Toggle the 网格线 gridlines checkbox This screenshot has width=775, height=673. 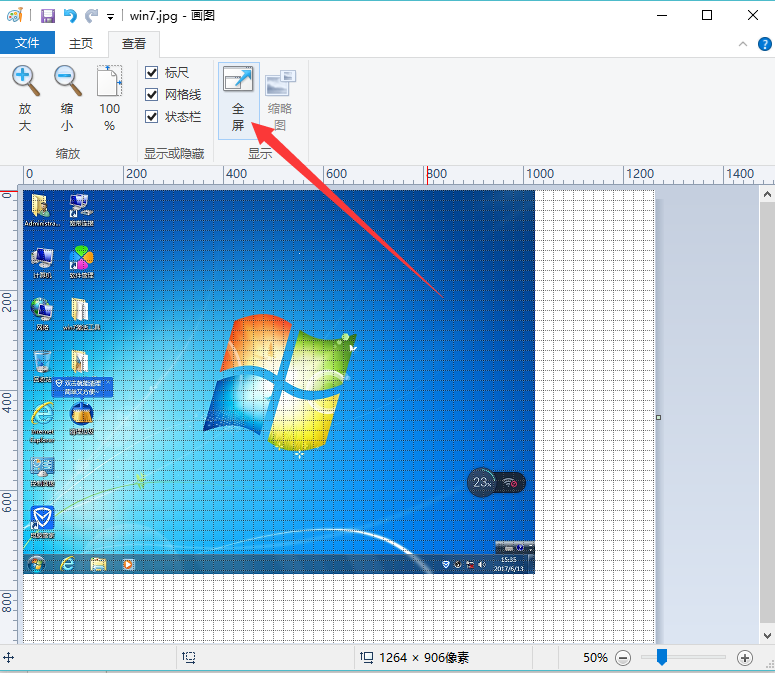152,94
